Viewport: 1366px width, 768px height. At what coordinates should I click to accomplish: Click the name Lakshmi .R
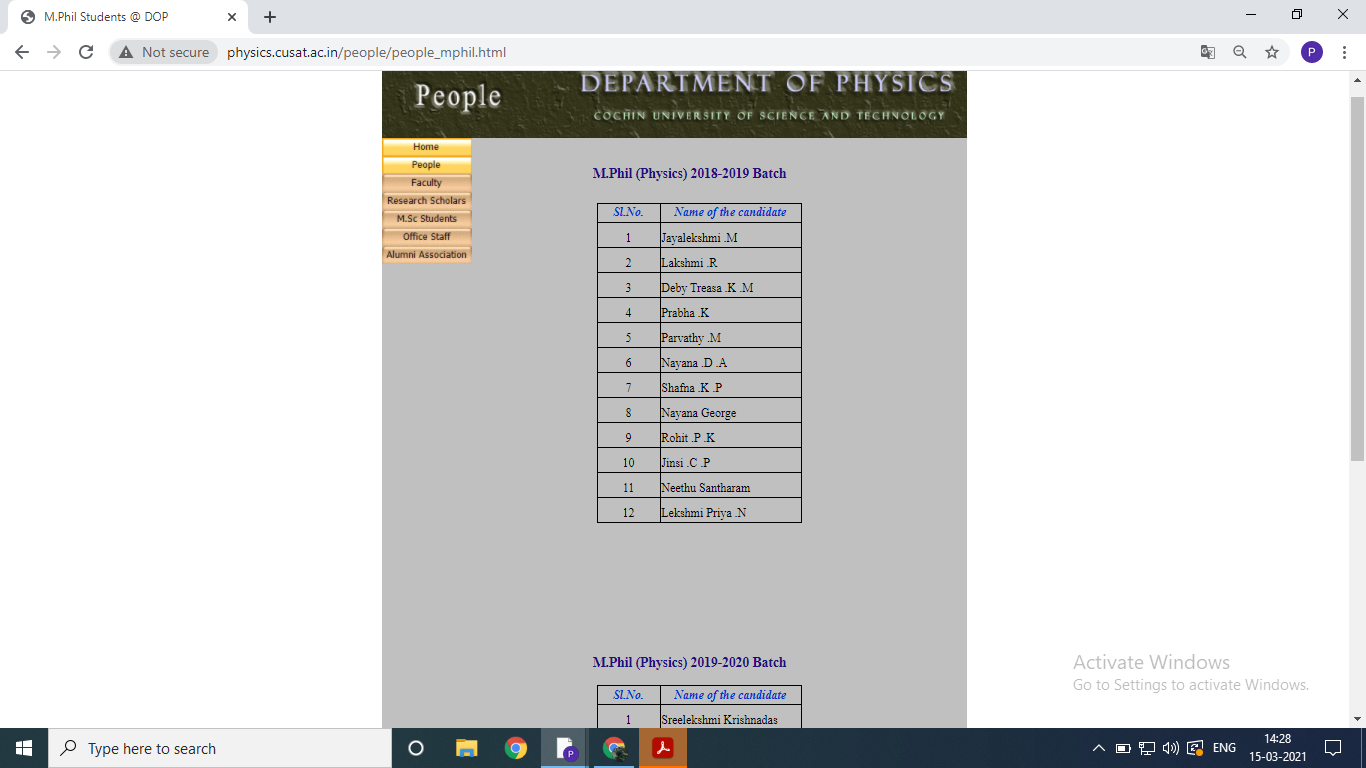689,263
